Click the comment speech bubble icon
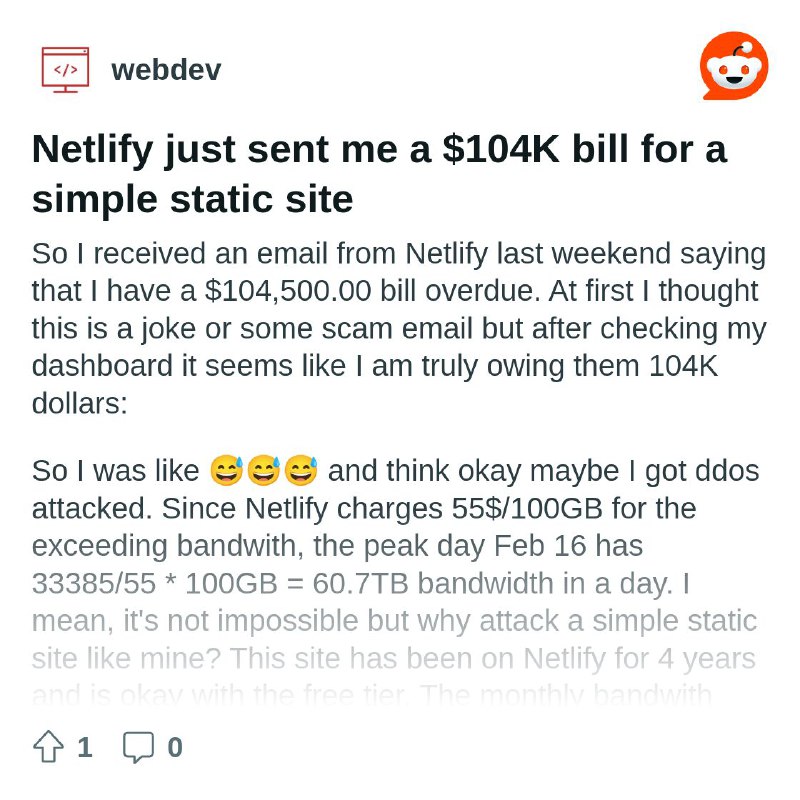800x800 pixels. point(138,746)
